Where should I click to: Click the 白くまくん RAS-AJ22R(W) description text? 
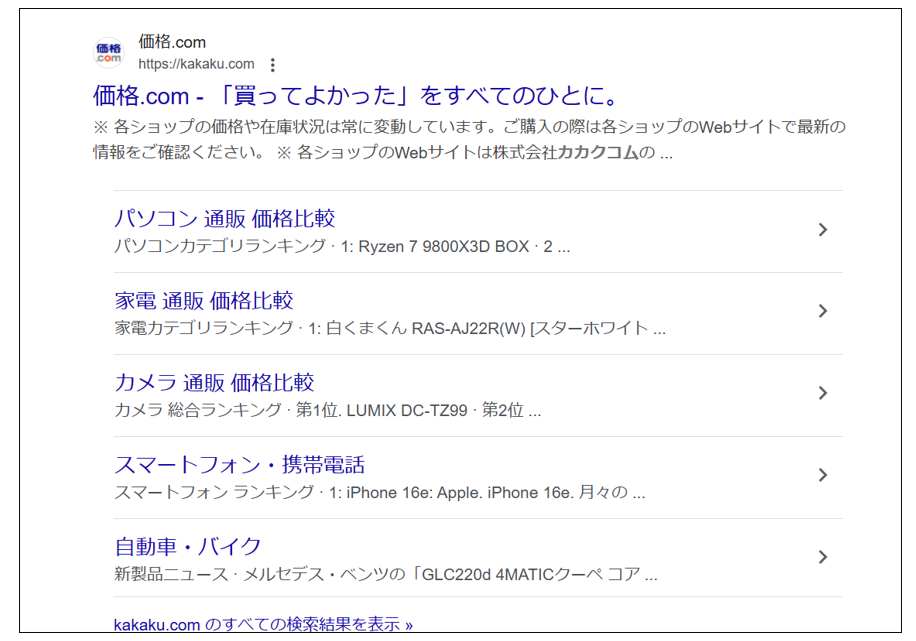tap(390, 328)
